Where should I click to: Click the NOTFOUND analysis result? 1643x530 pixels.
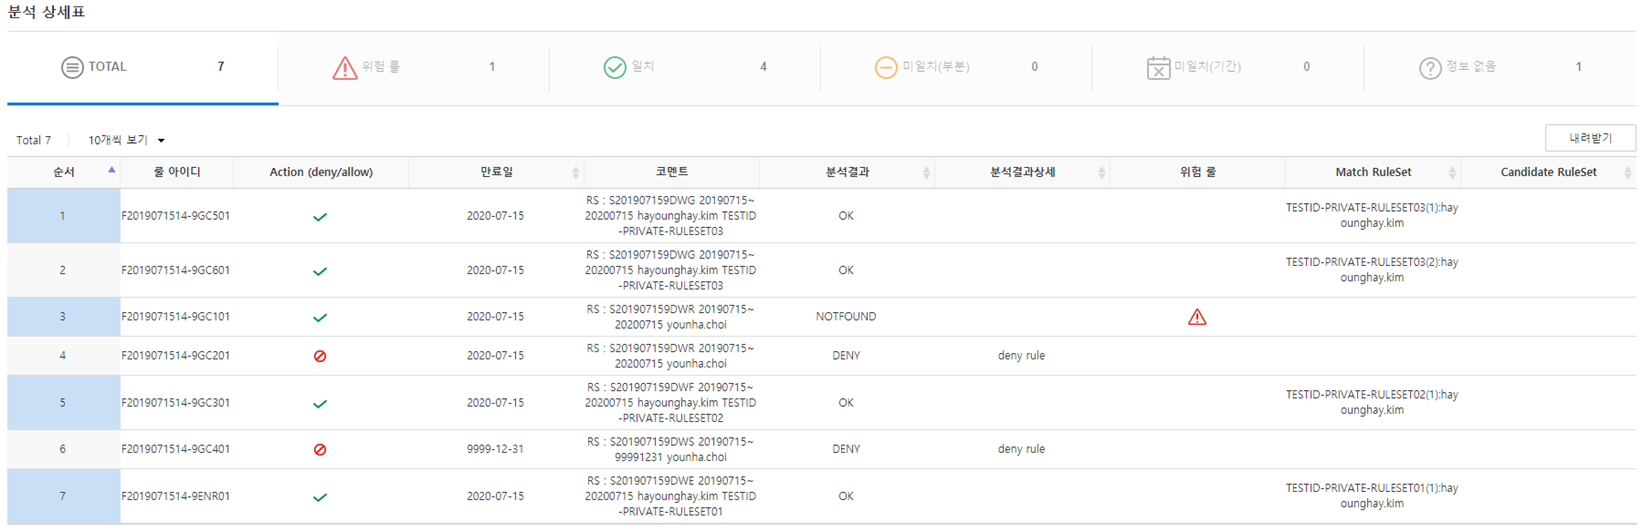[x=846, y=317]
